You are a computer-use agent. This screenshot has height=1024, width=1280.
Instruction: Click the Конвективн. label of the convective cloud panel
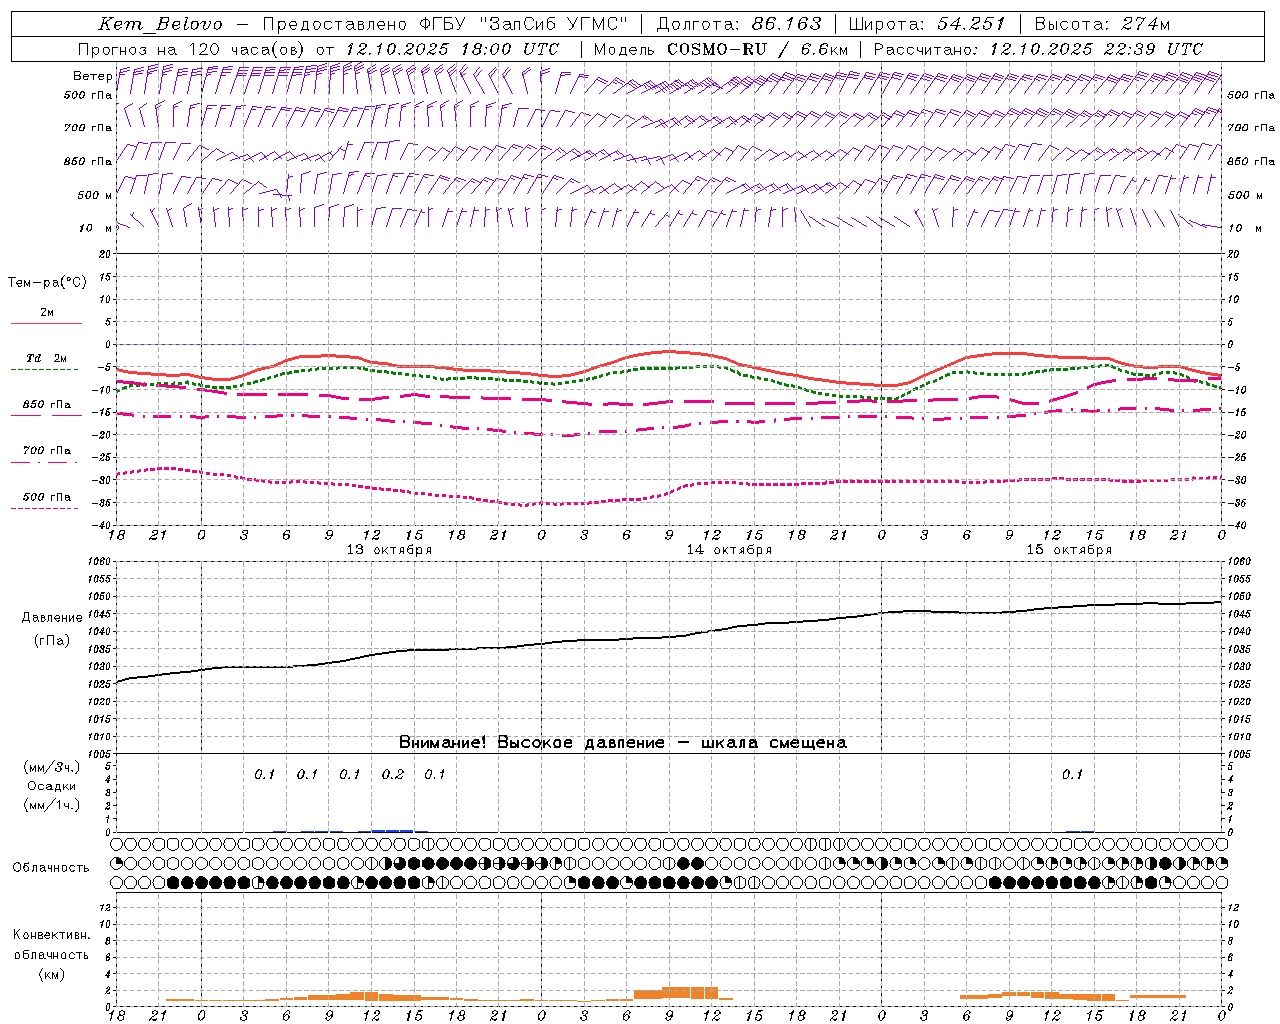(x=52, y=935)
